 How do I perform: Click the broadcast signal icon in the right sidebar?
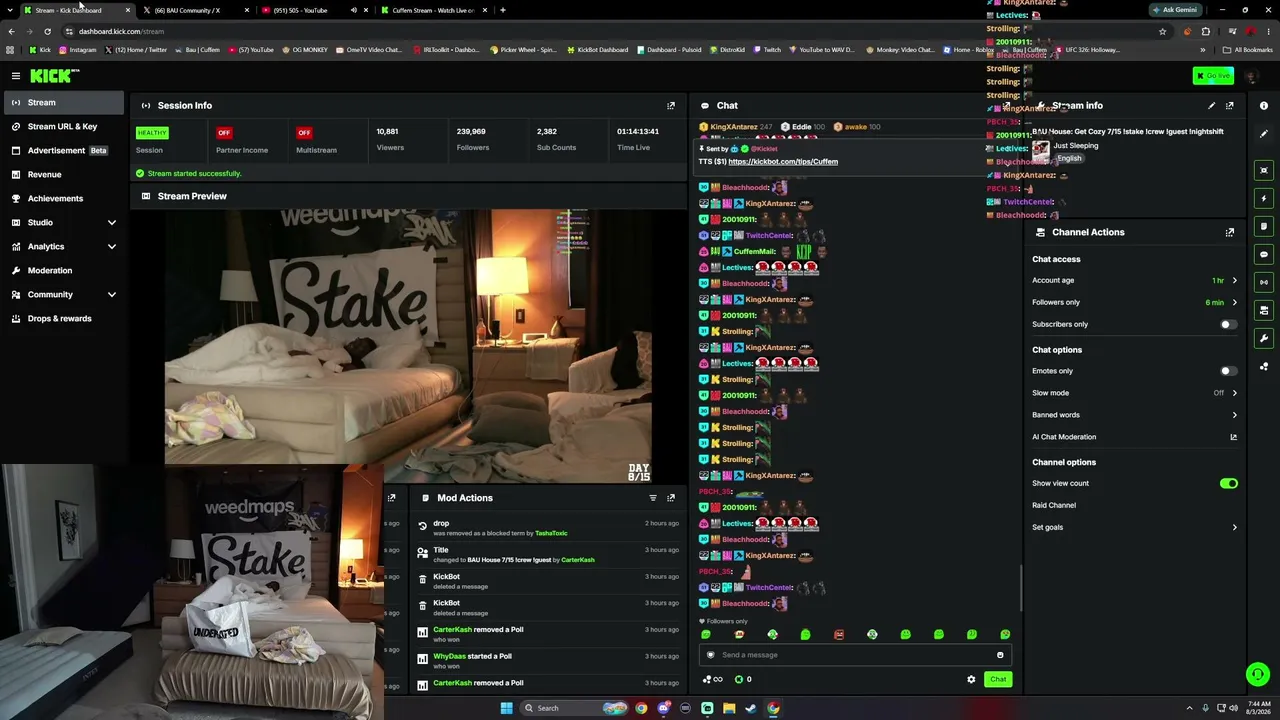click(1264, 282)
